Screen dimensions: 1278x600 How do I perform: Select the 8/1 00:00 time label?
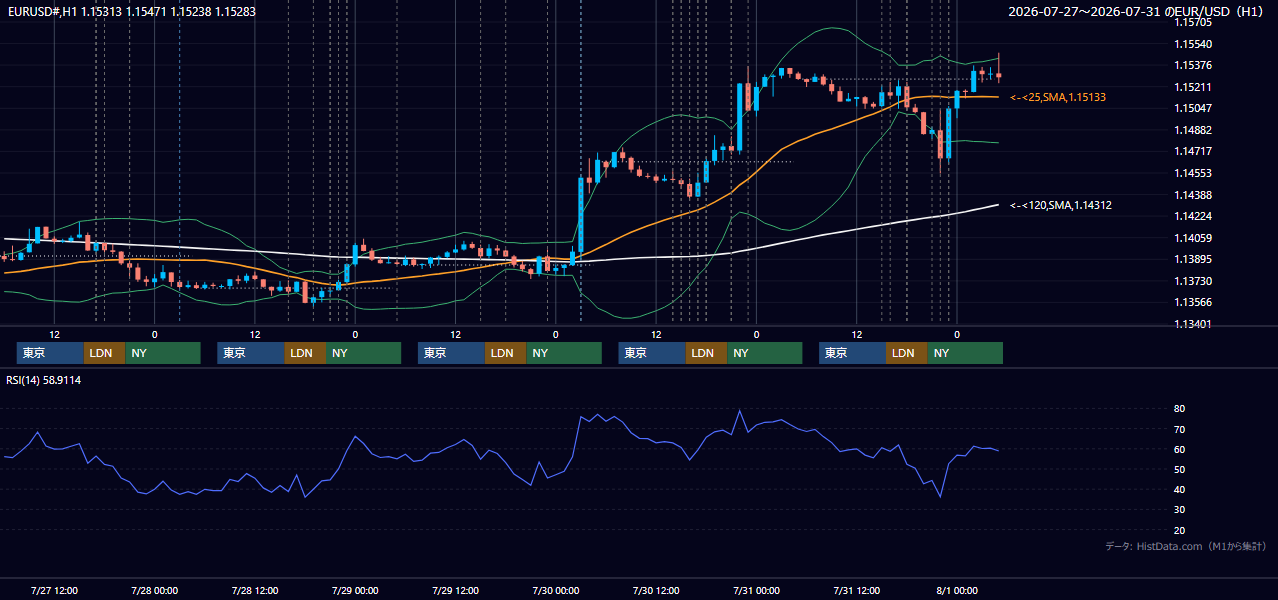(x=957, y=590)
